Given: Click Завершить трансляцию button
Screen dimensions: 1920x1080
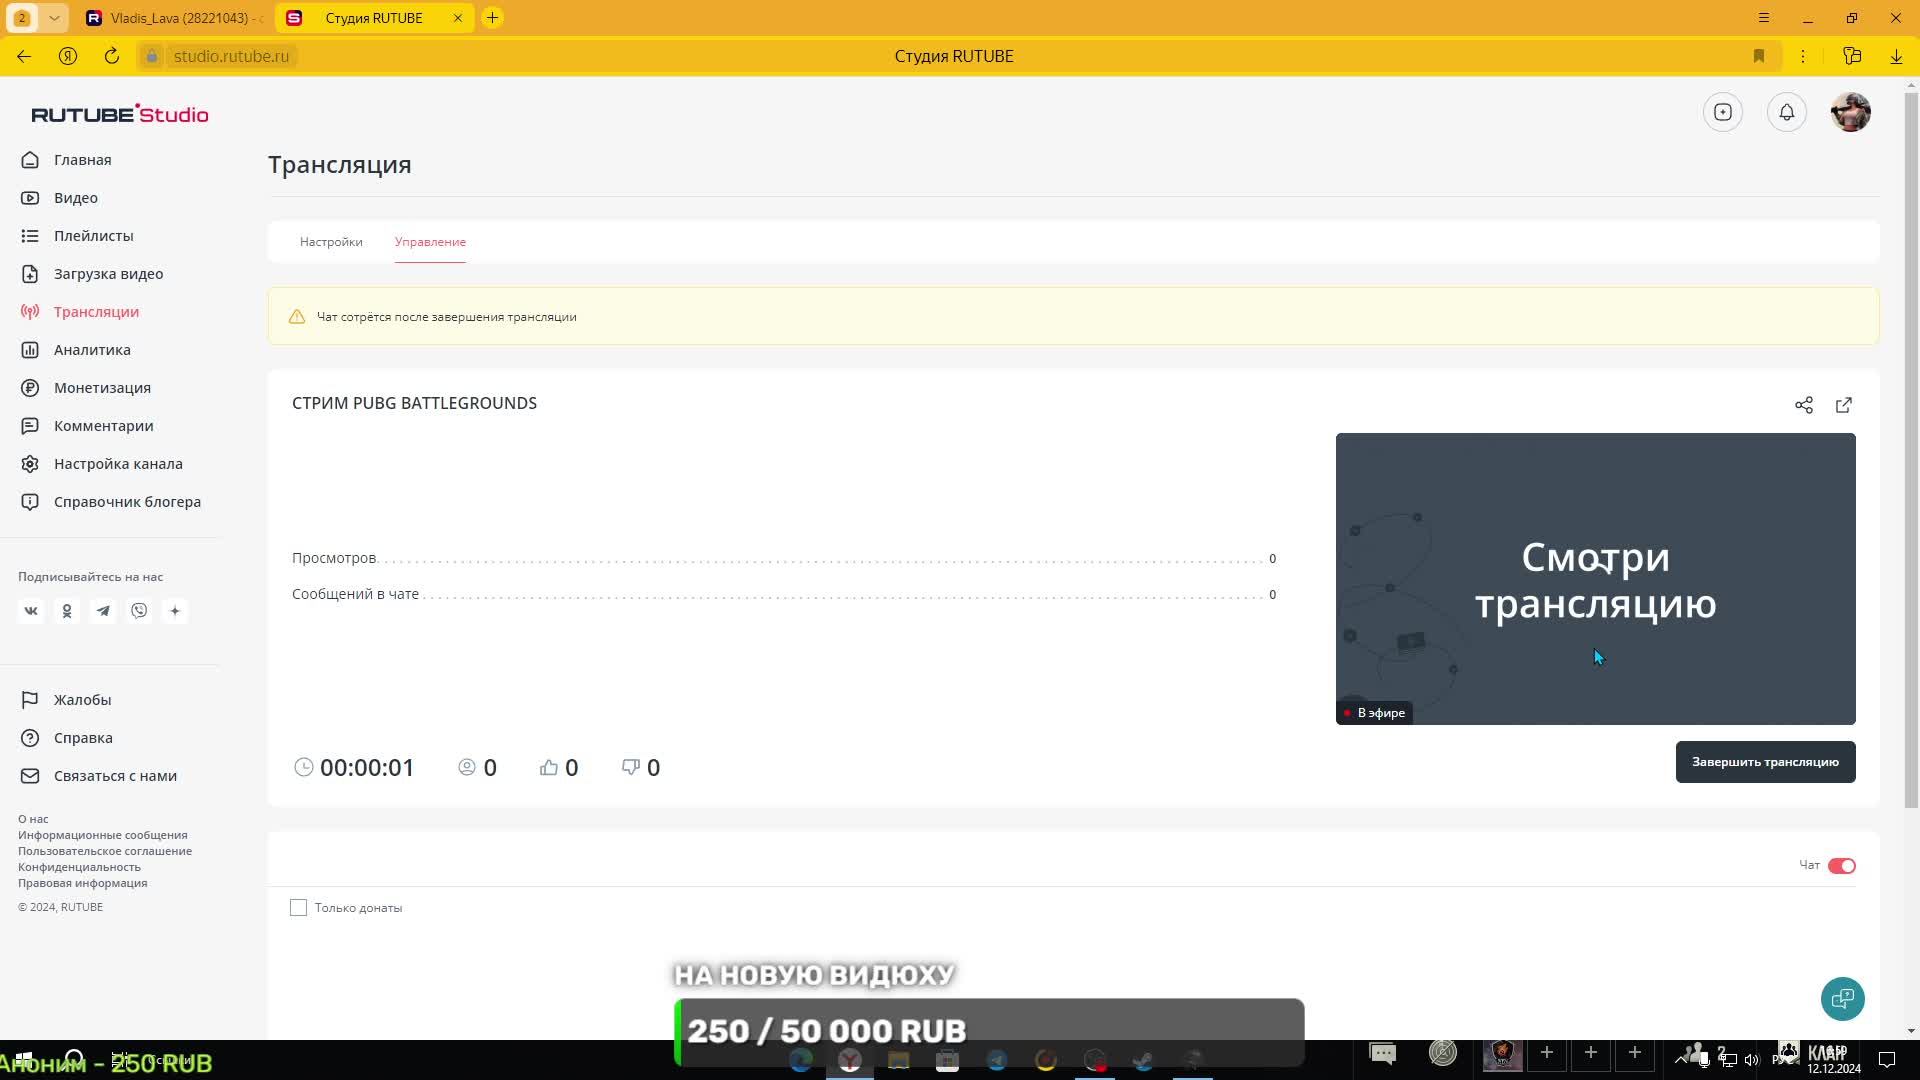Looking at the screenshot, I should (x=1765, y=762).
